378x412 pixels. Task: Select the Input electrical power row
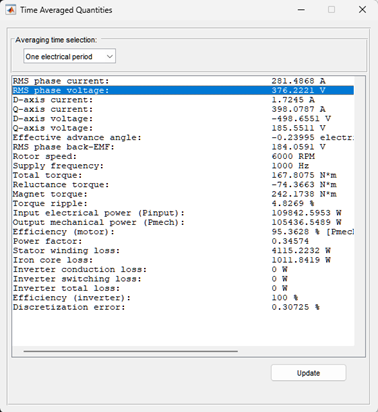point(183,213)
